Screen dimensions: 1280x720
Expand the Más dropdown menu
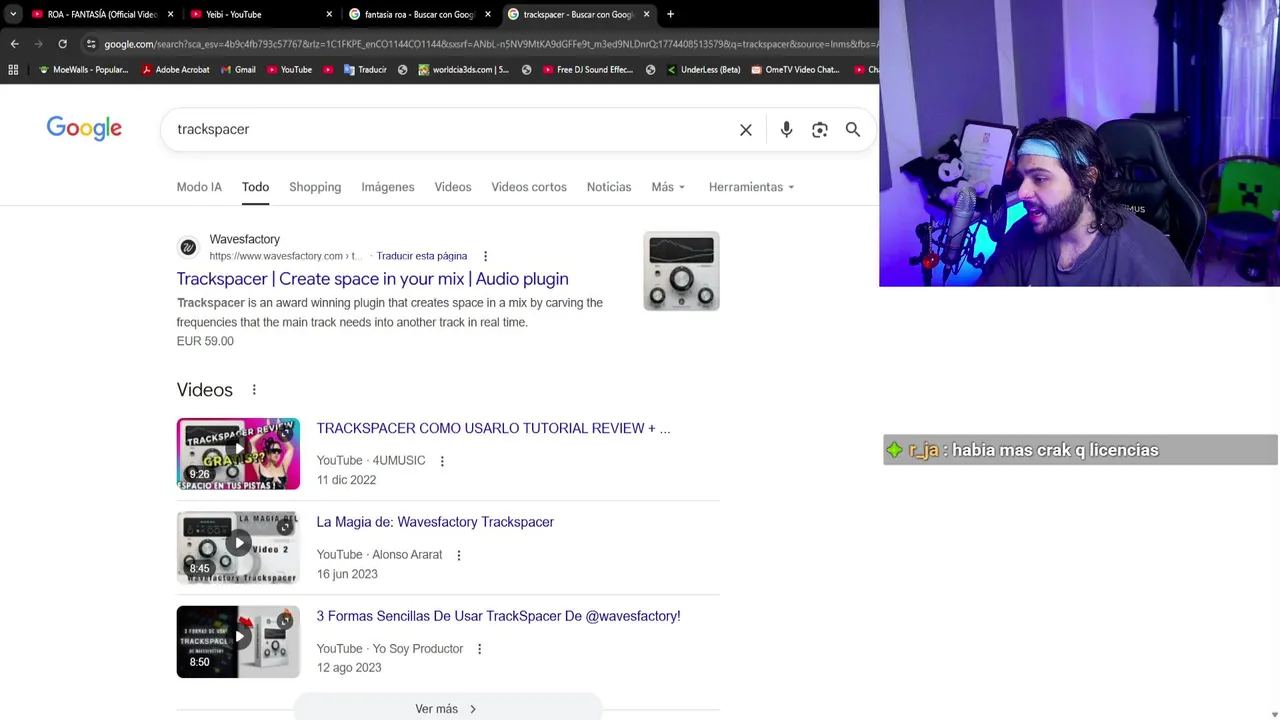point(668,187)
